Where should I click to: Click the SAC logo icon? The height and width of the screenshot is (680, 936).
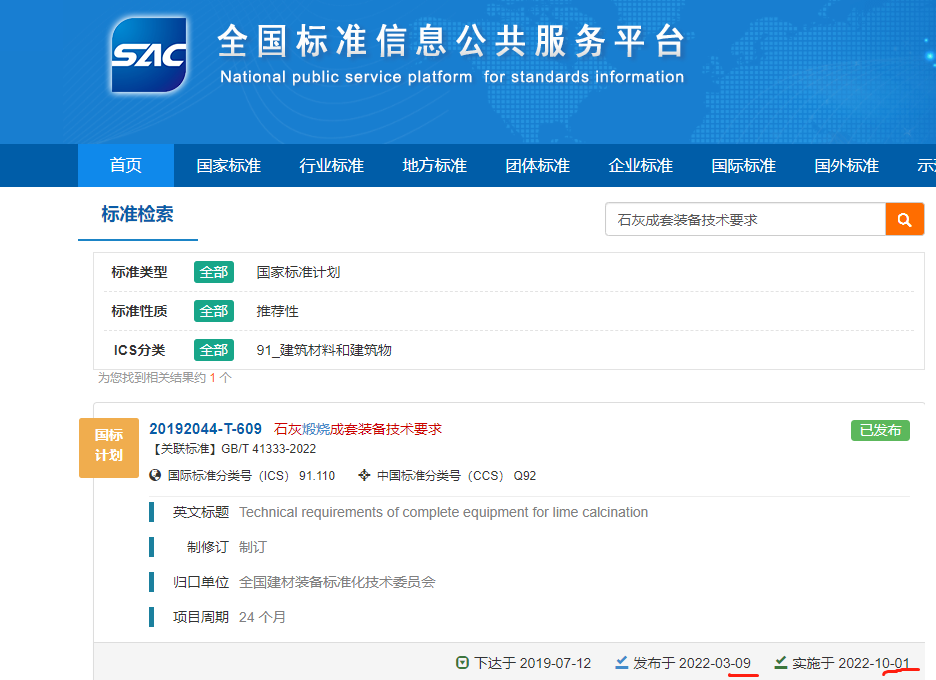tap(149, 55)
